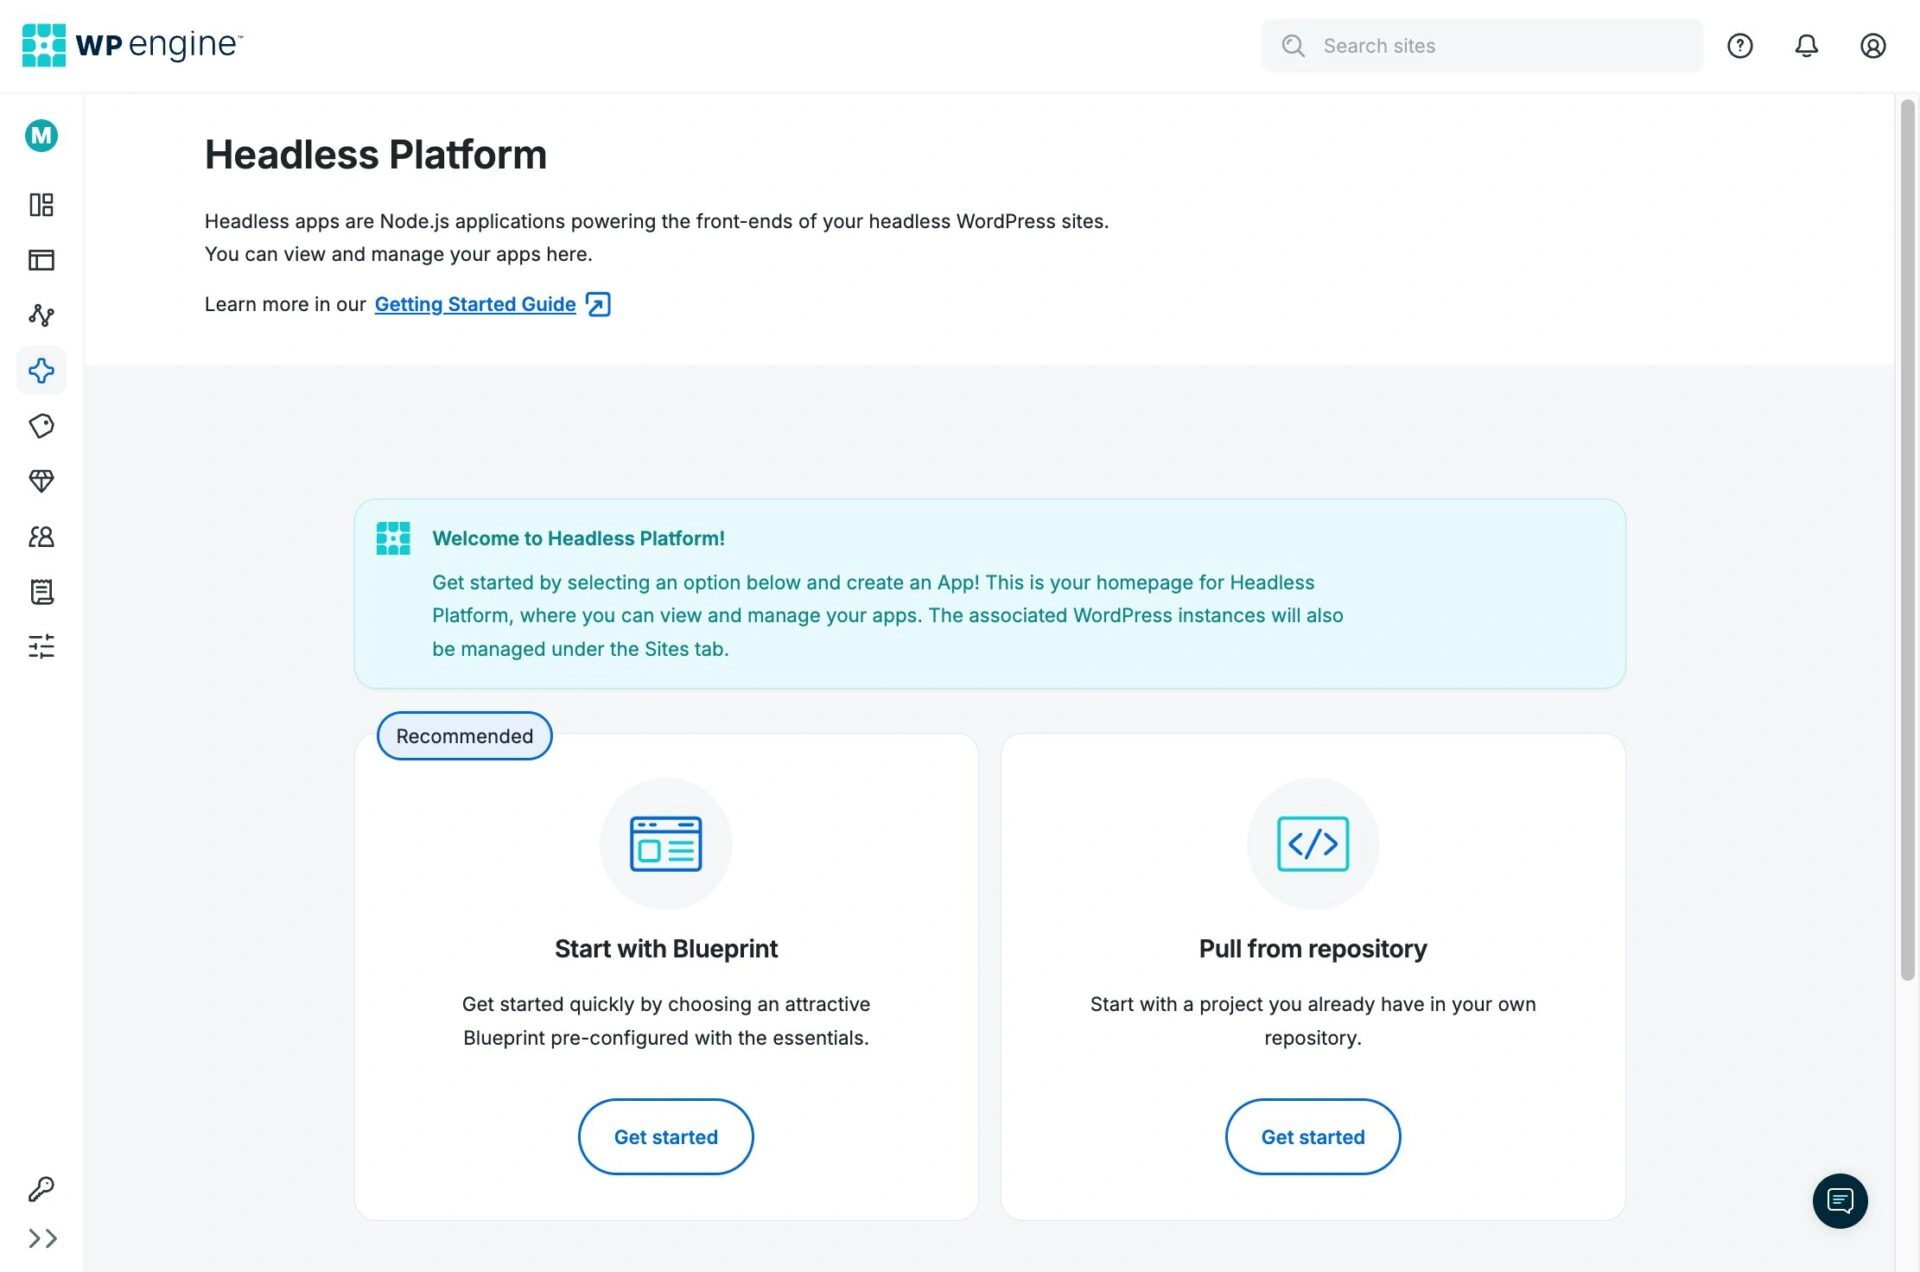Click Get started under Start with Blueprint
Image resolution: width=1920 pixels, height=1272 pixels.
[666, 1137]
